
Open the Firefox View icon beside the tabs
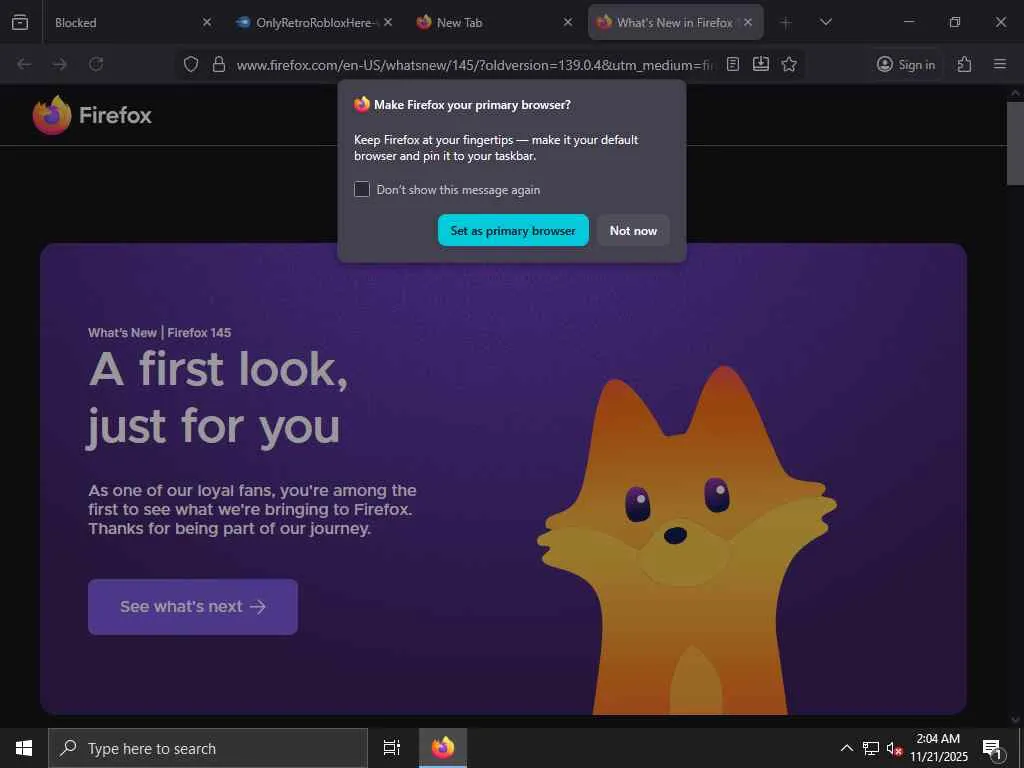20,22
